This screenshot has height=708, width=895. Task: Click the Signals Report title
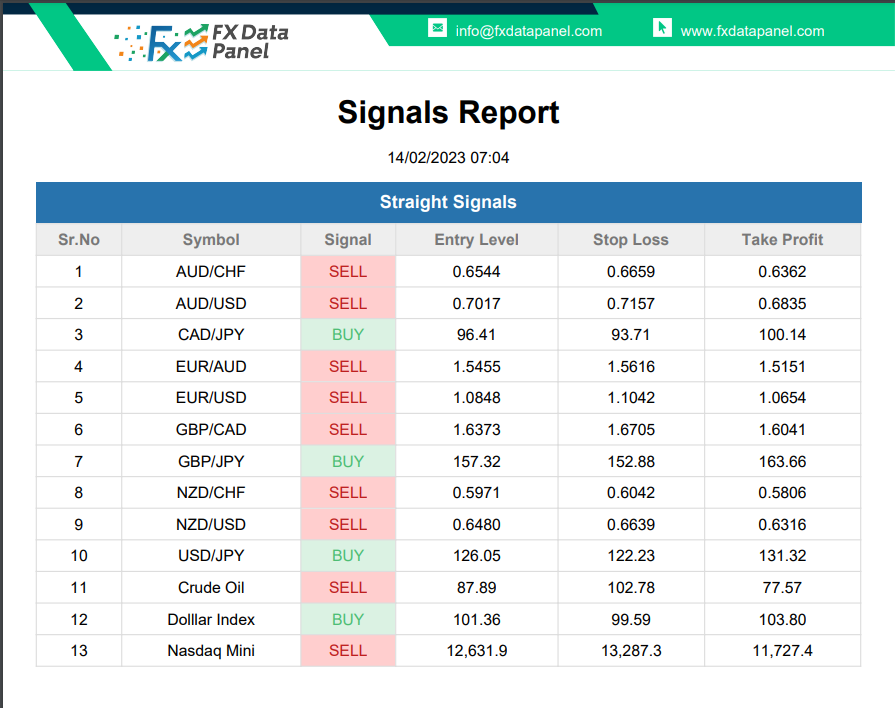448,112
